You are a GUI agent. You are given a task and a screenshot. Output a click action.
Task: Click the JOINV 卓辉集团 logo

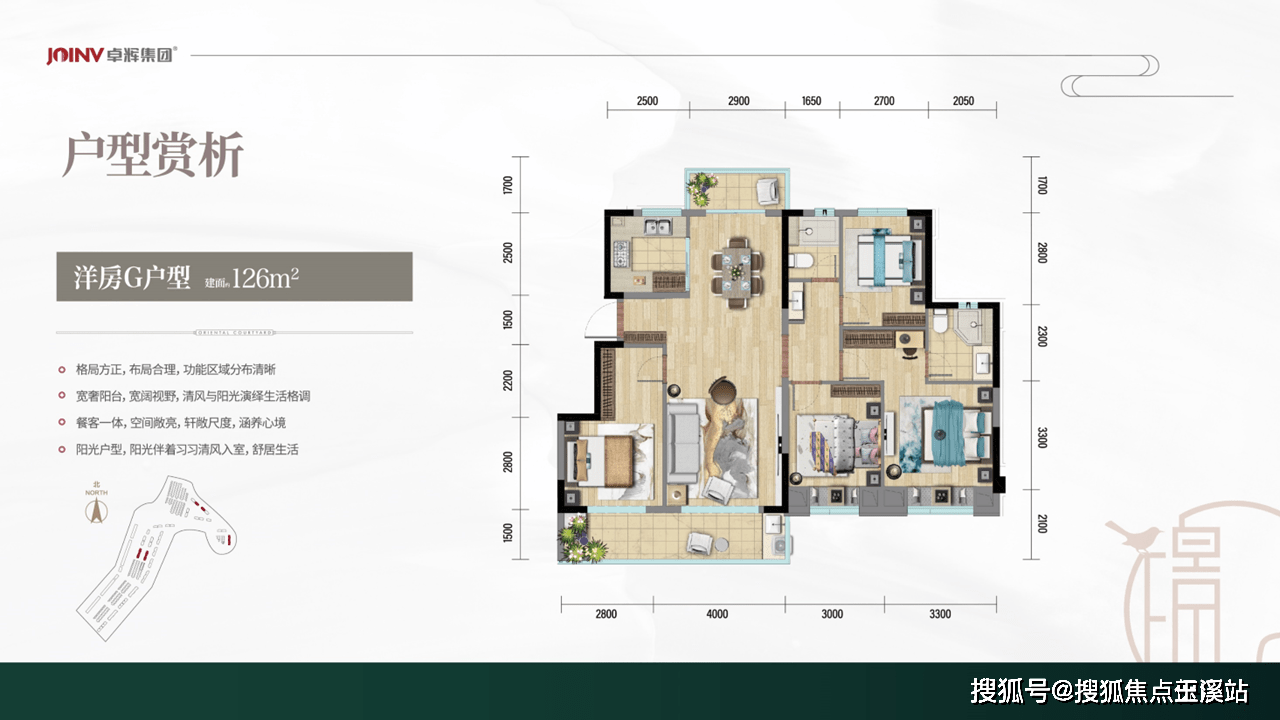coord(112,55)
